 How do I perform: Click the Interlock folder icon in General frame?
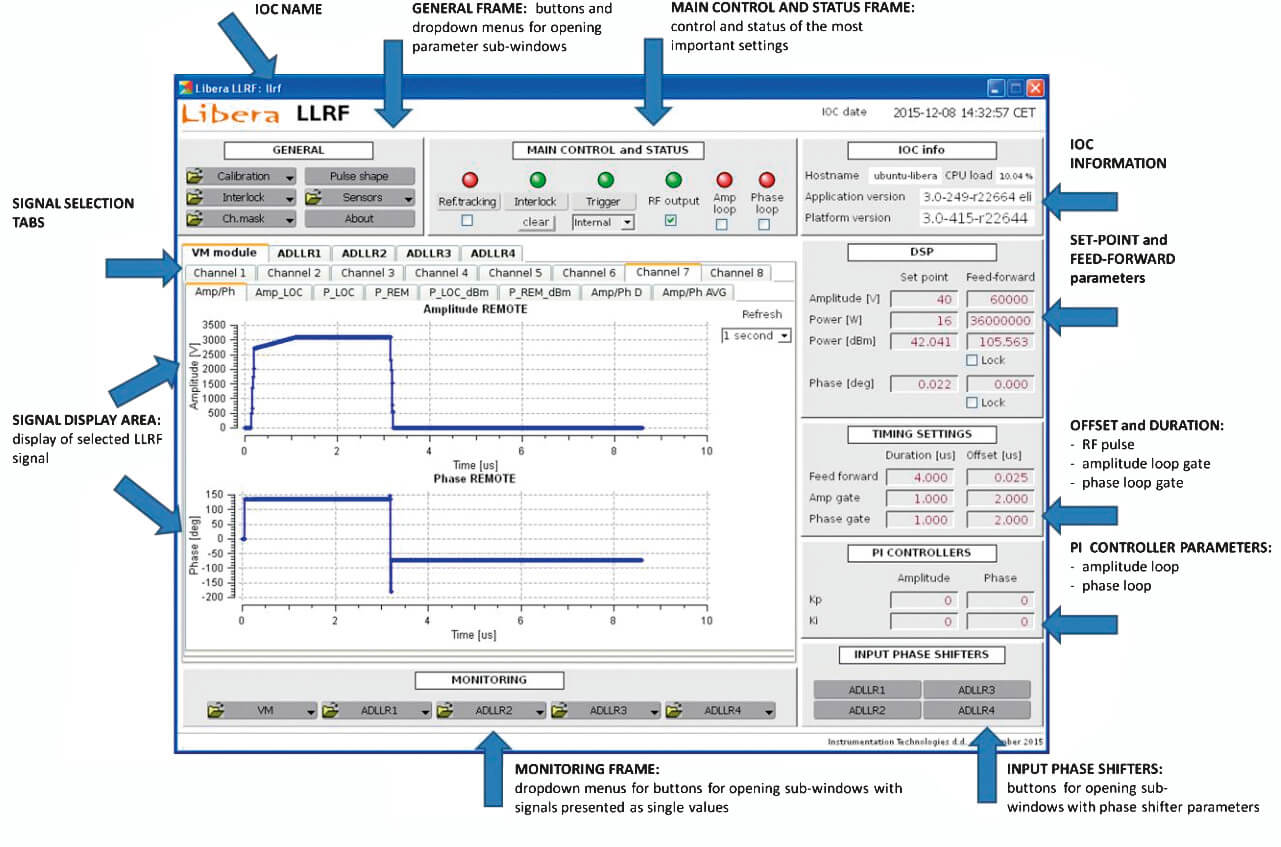point(196,198)
